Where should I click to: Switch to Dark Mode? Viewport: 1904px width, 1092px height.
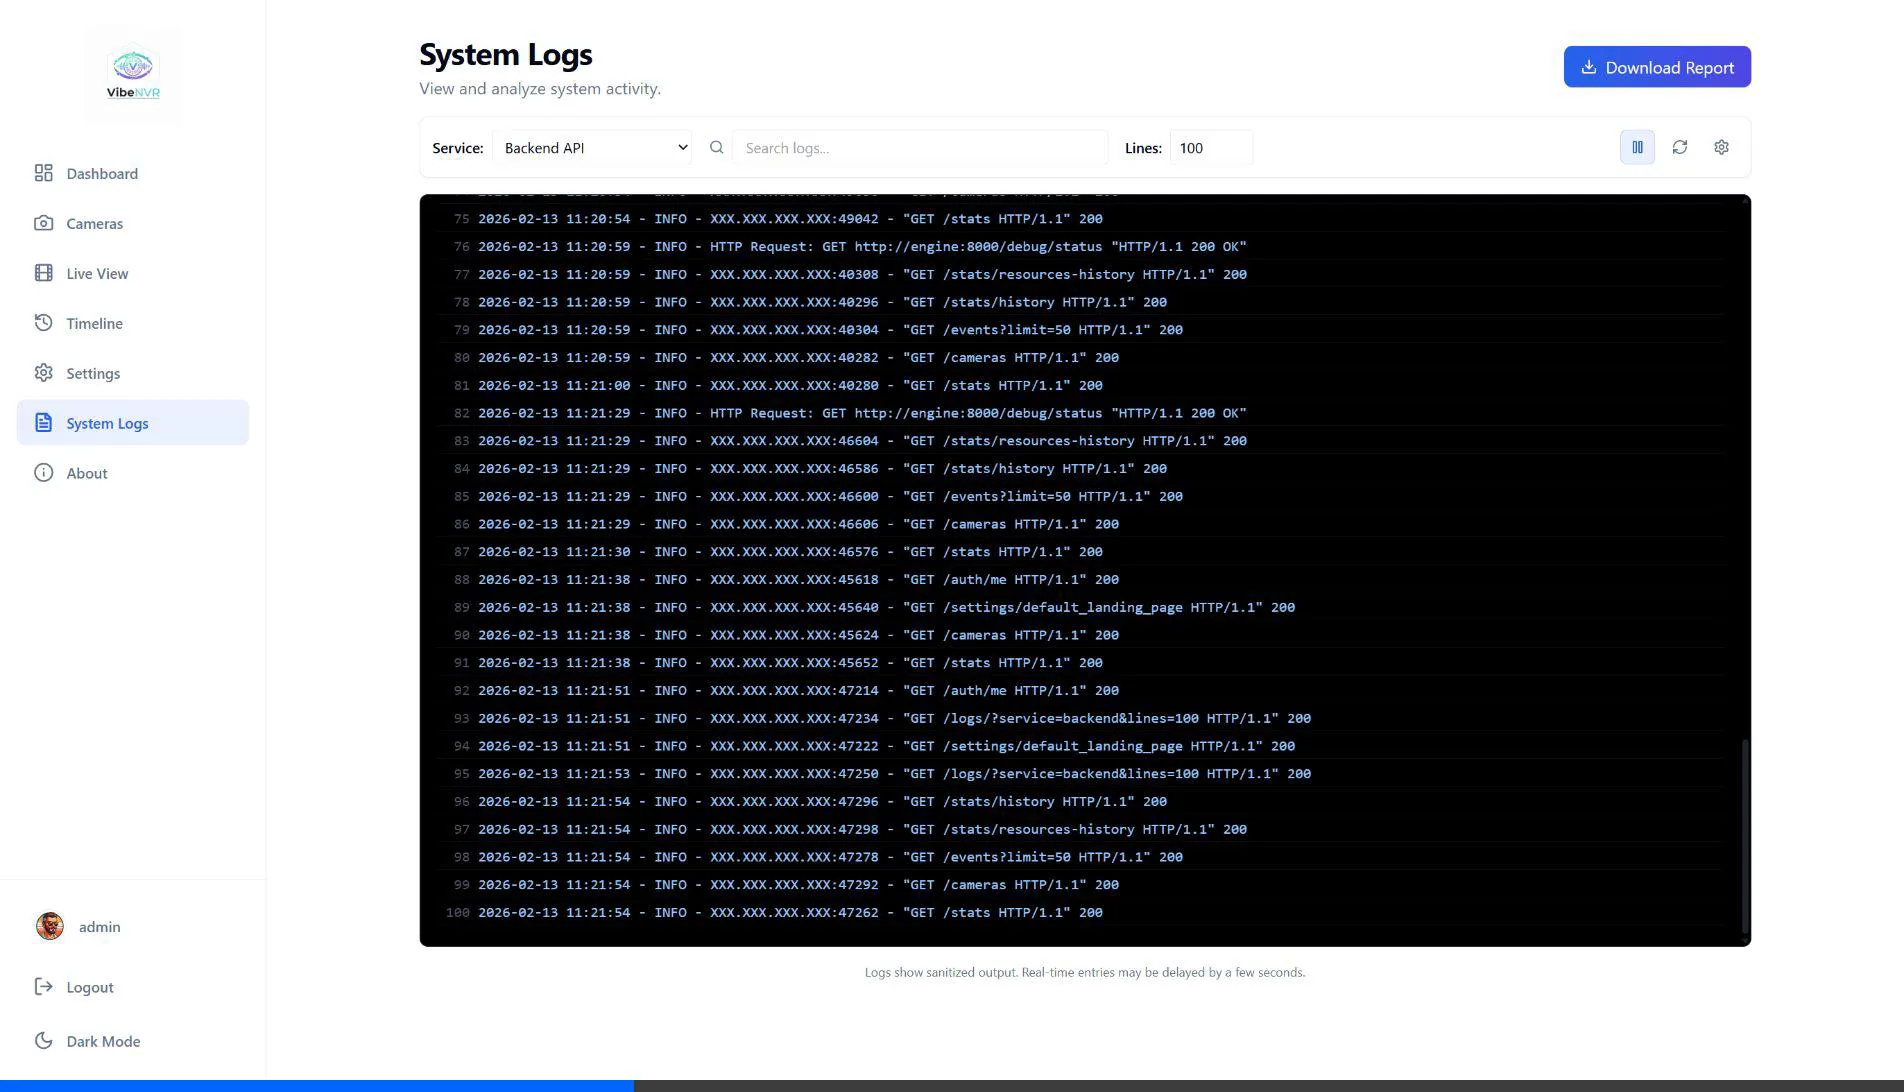click(x=103, y=1041)
